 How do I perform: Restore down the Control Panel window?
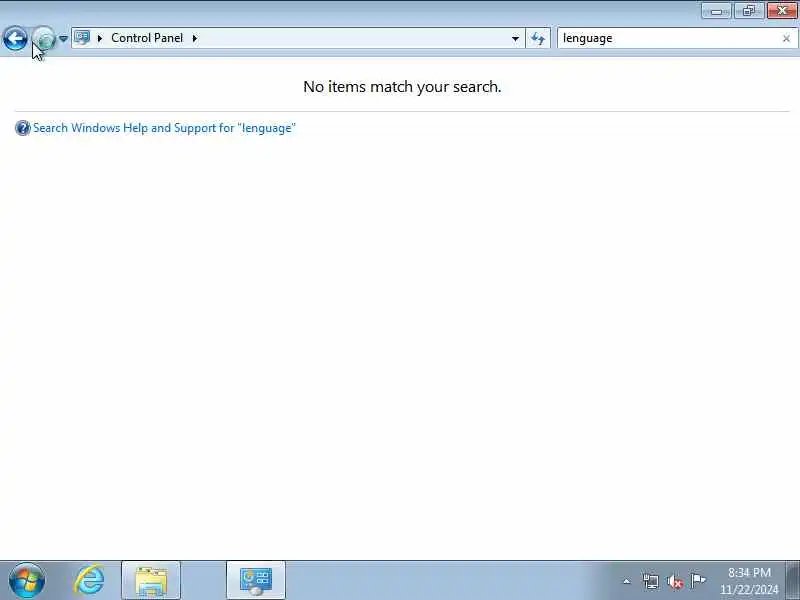pyautogui.click(x=748, y=11)
